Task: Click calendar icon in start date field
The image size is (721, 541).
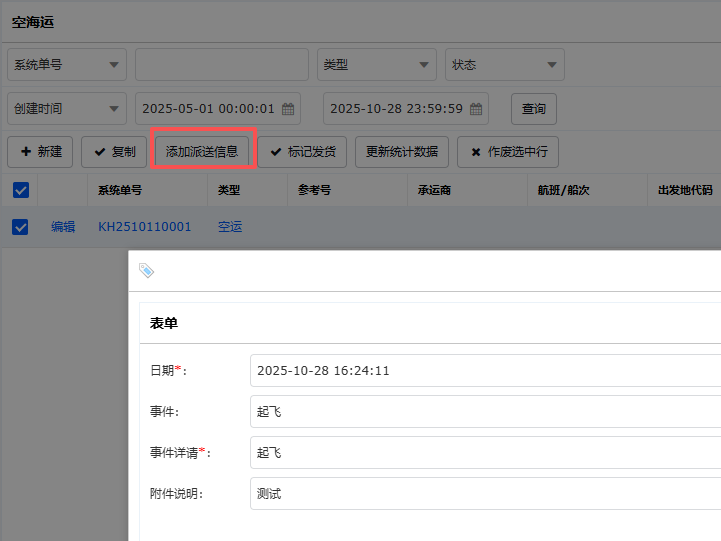Action: 288,109
